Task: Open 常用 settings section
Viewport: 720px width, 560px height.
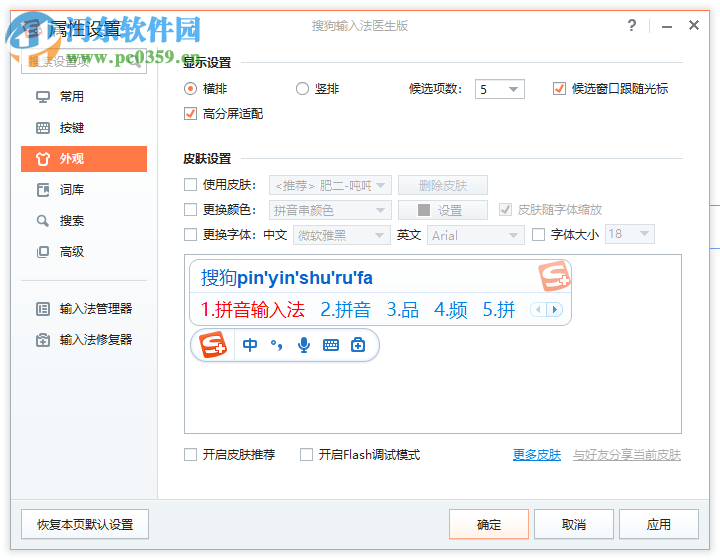Action: [84, 97]
